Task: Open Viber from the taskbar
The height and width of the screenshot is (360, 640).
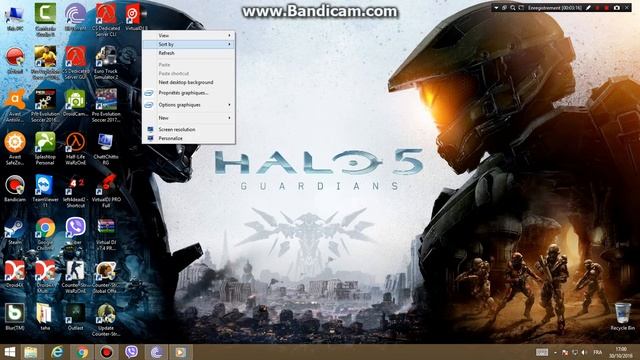Action: pyautogui.click(x=131, y=352)
